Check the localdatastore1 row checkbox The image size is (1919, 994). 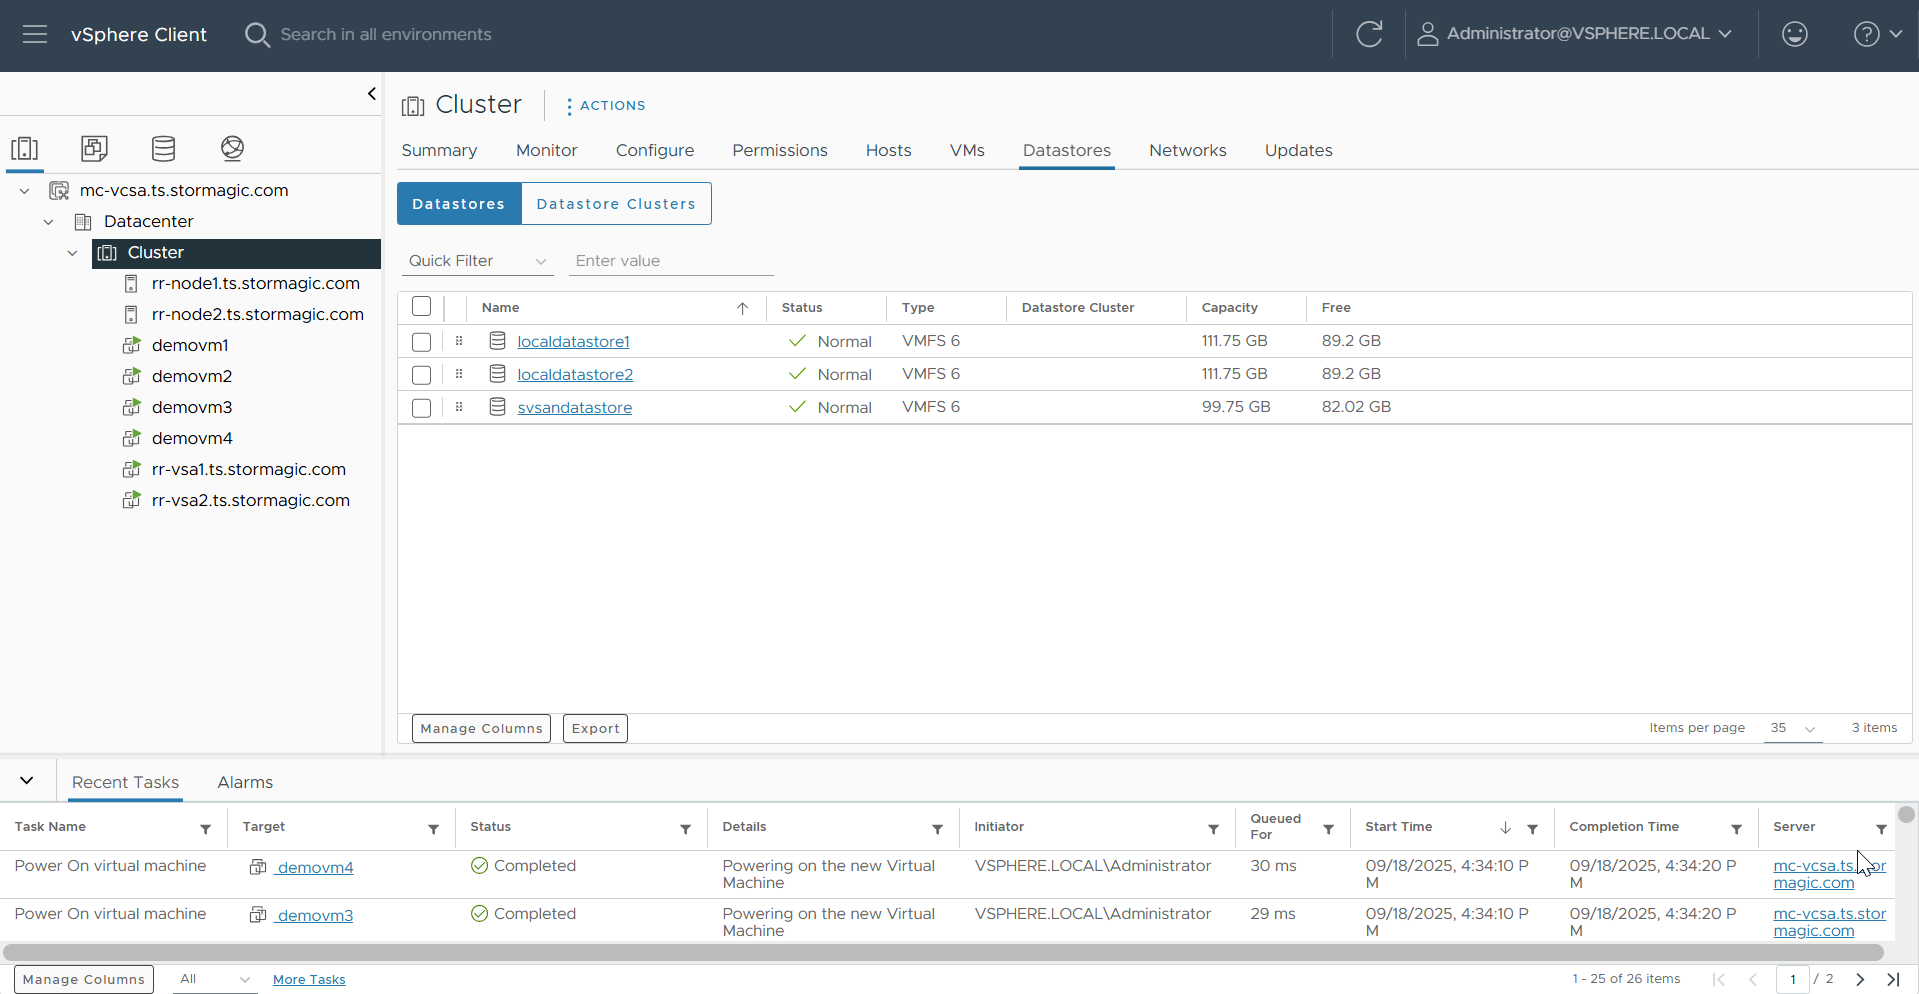coord(422,342)
